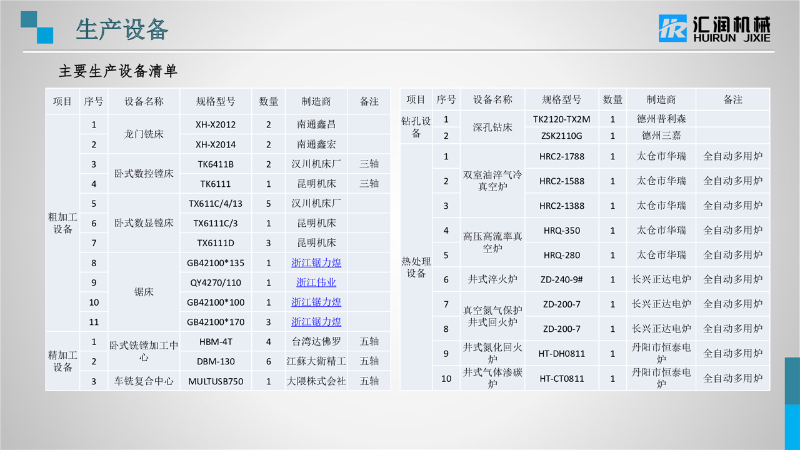The height and width of the screenshot is (450, 800).
Task: Select the equipment name 卧式铣镗加工中心
Action: point(144,351)
